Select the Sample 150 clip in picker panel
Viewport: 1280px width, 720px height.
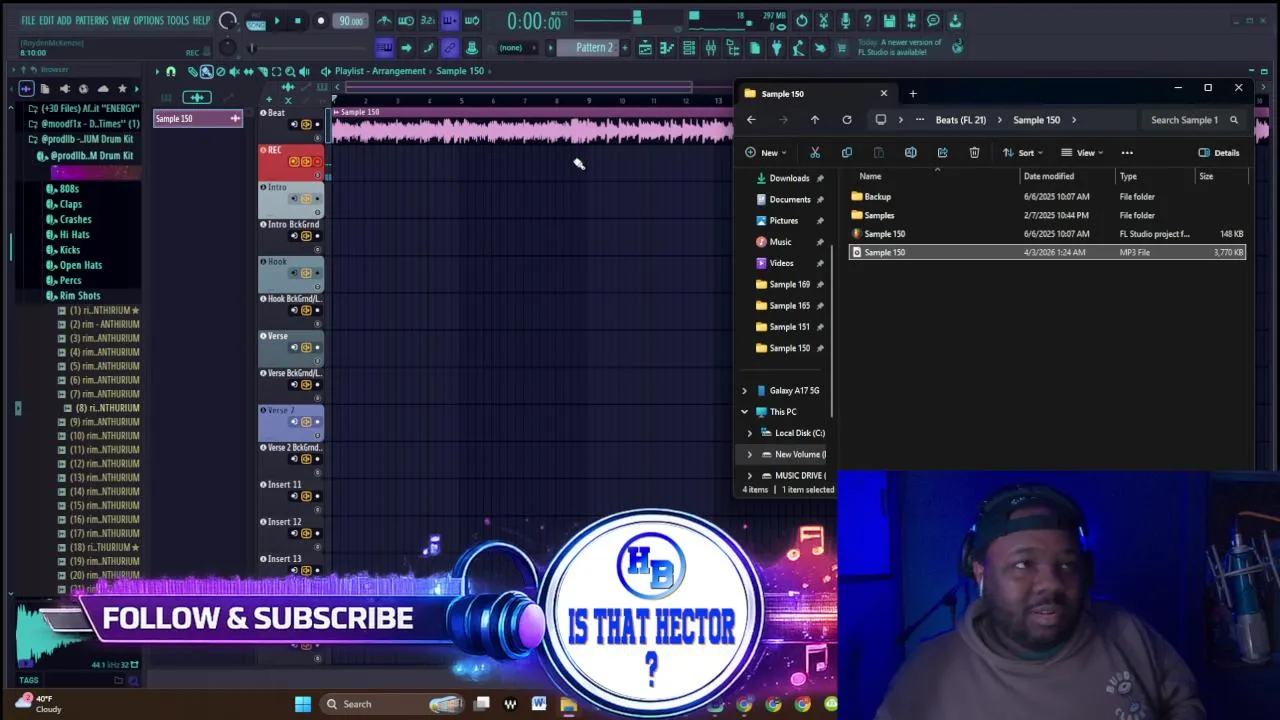pyautogui.click(x=198, y=119)
